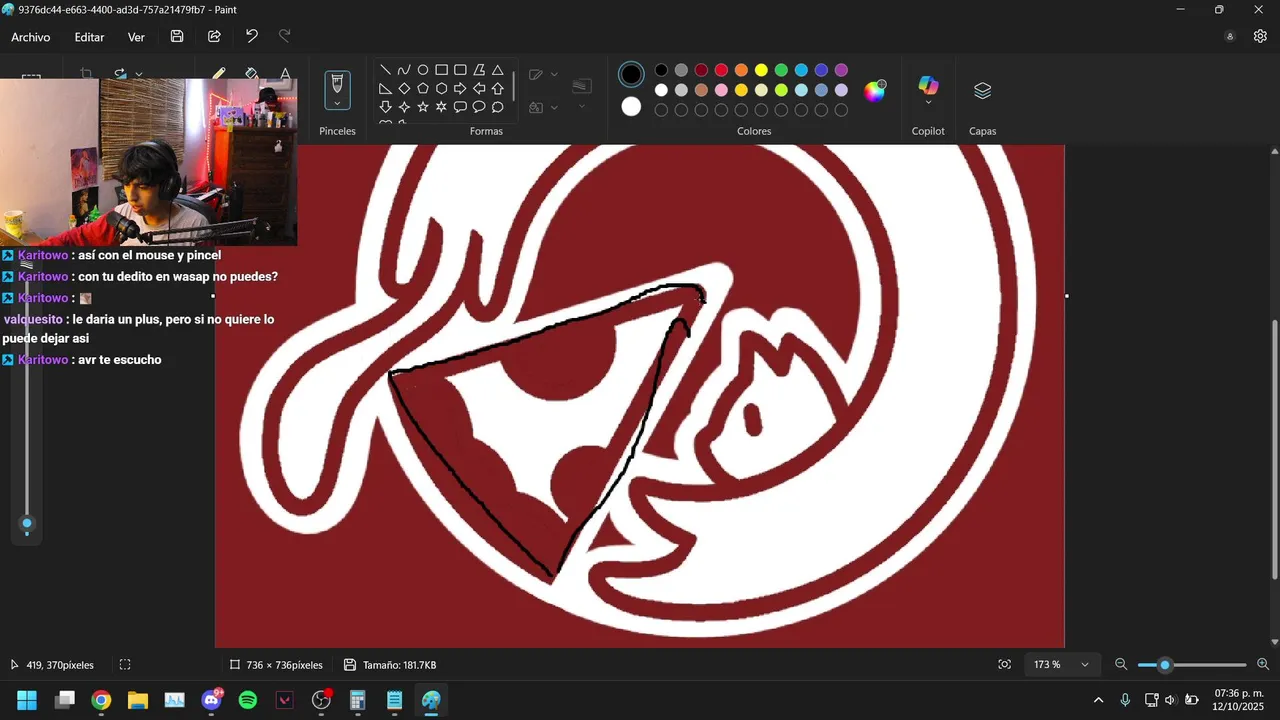The width and height of the screenshot is (1280, 720).
Task: Choose the rectangle shape
Action: (x=441, y=70)
